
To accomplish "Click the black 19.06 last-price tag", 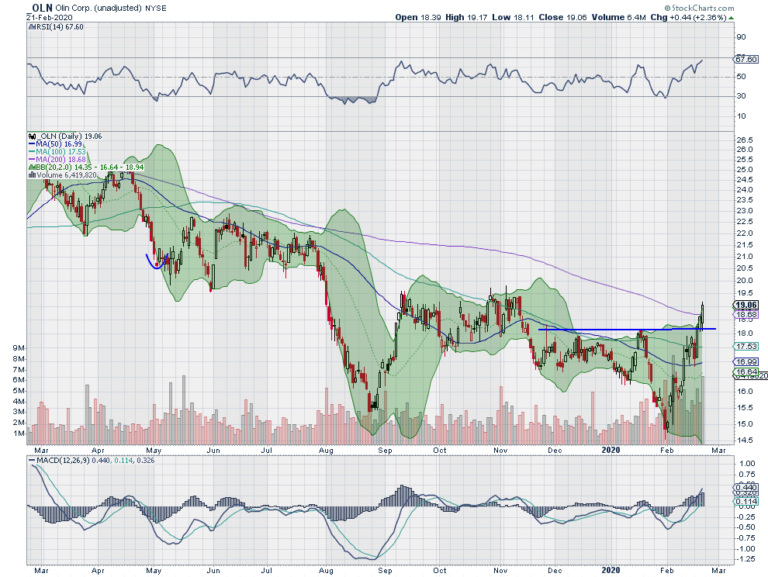I will [x=746, y=305].
